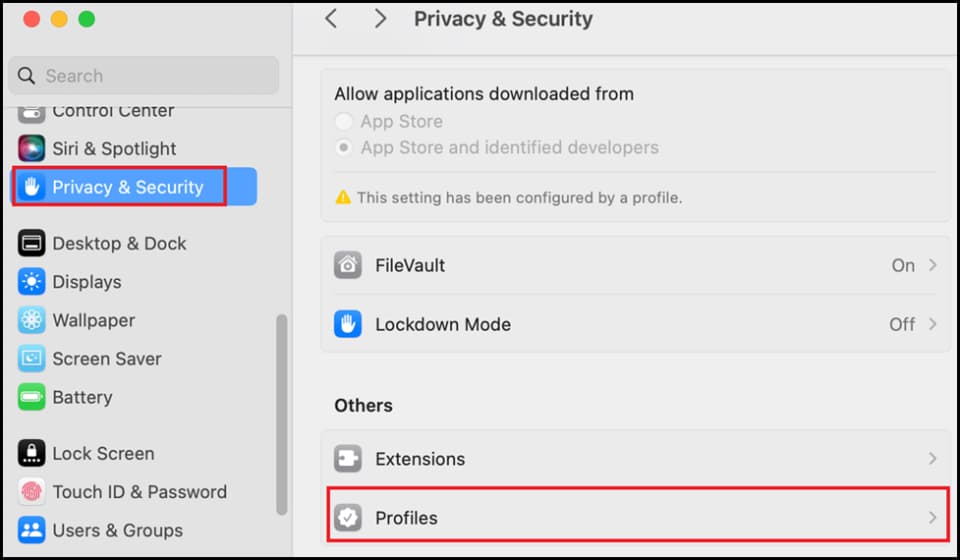Screen dimensions: 960x560
Task: Open the Extensions row chevron
Action: point(932,458)
